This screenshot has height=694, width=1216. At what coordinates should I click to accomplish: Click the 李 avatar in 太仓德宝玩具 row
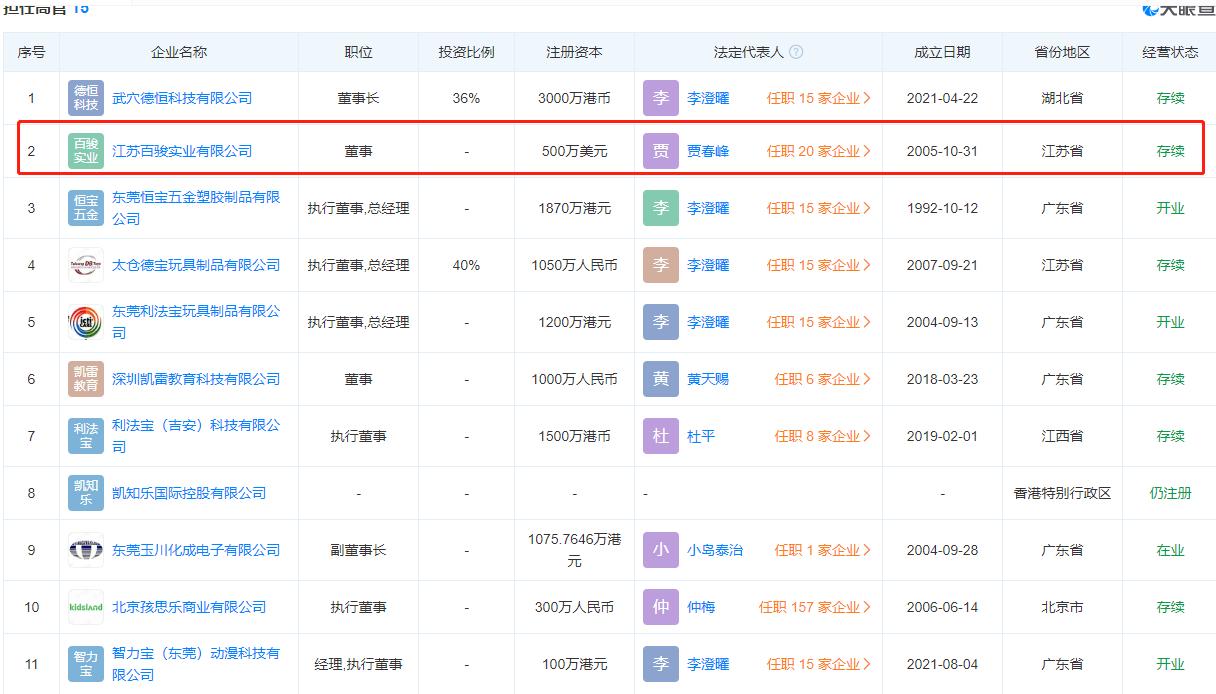pos(660,265)
